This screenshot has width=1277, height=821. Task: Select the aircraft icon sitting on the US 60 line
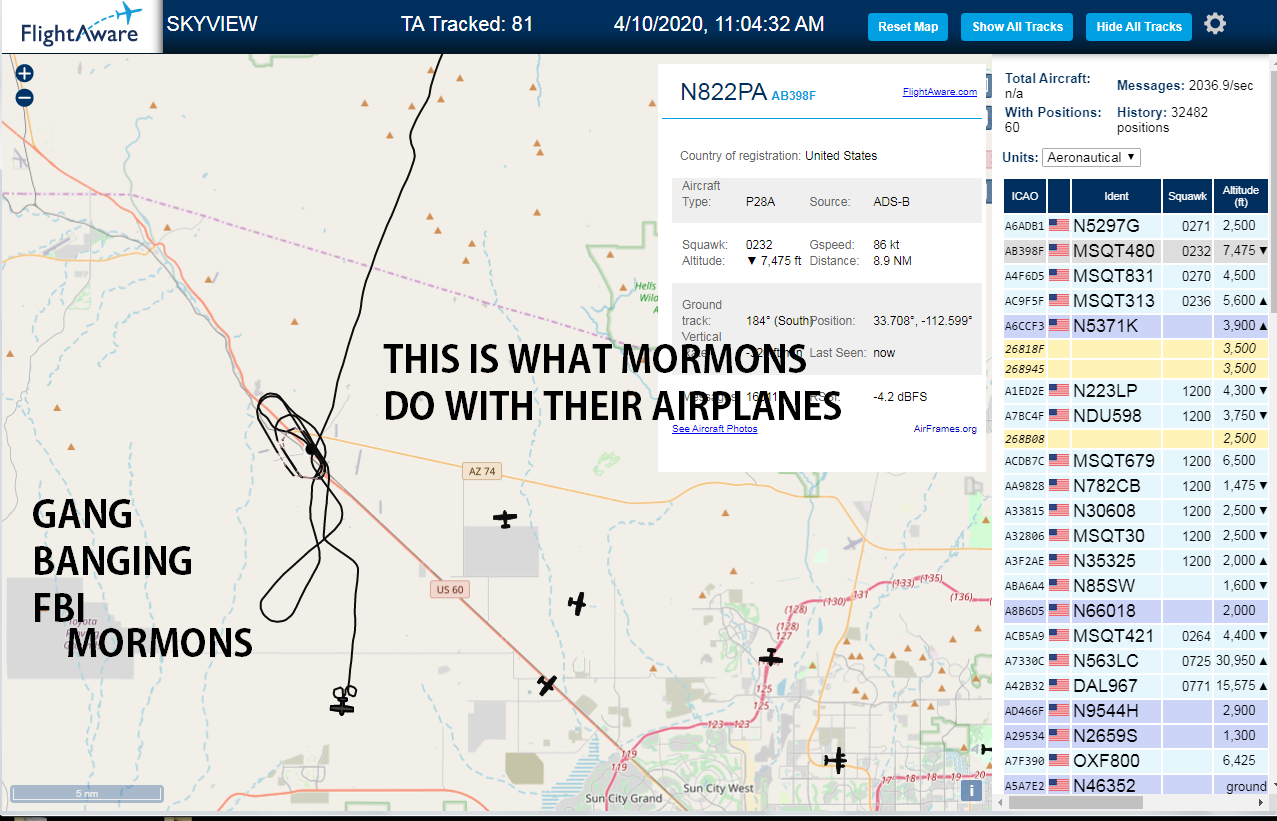point(547,685)
